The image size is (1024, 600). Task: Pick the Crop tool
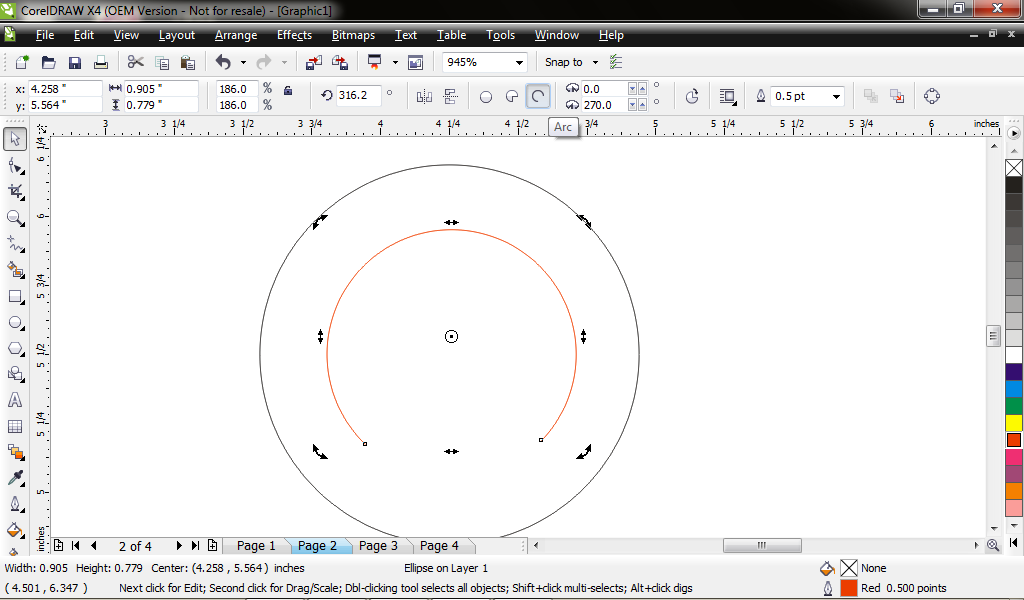pyautogui.click(x=15, y=191)
